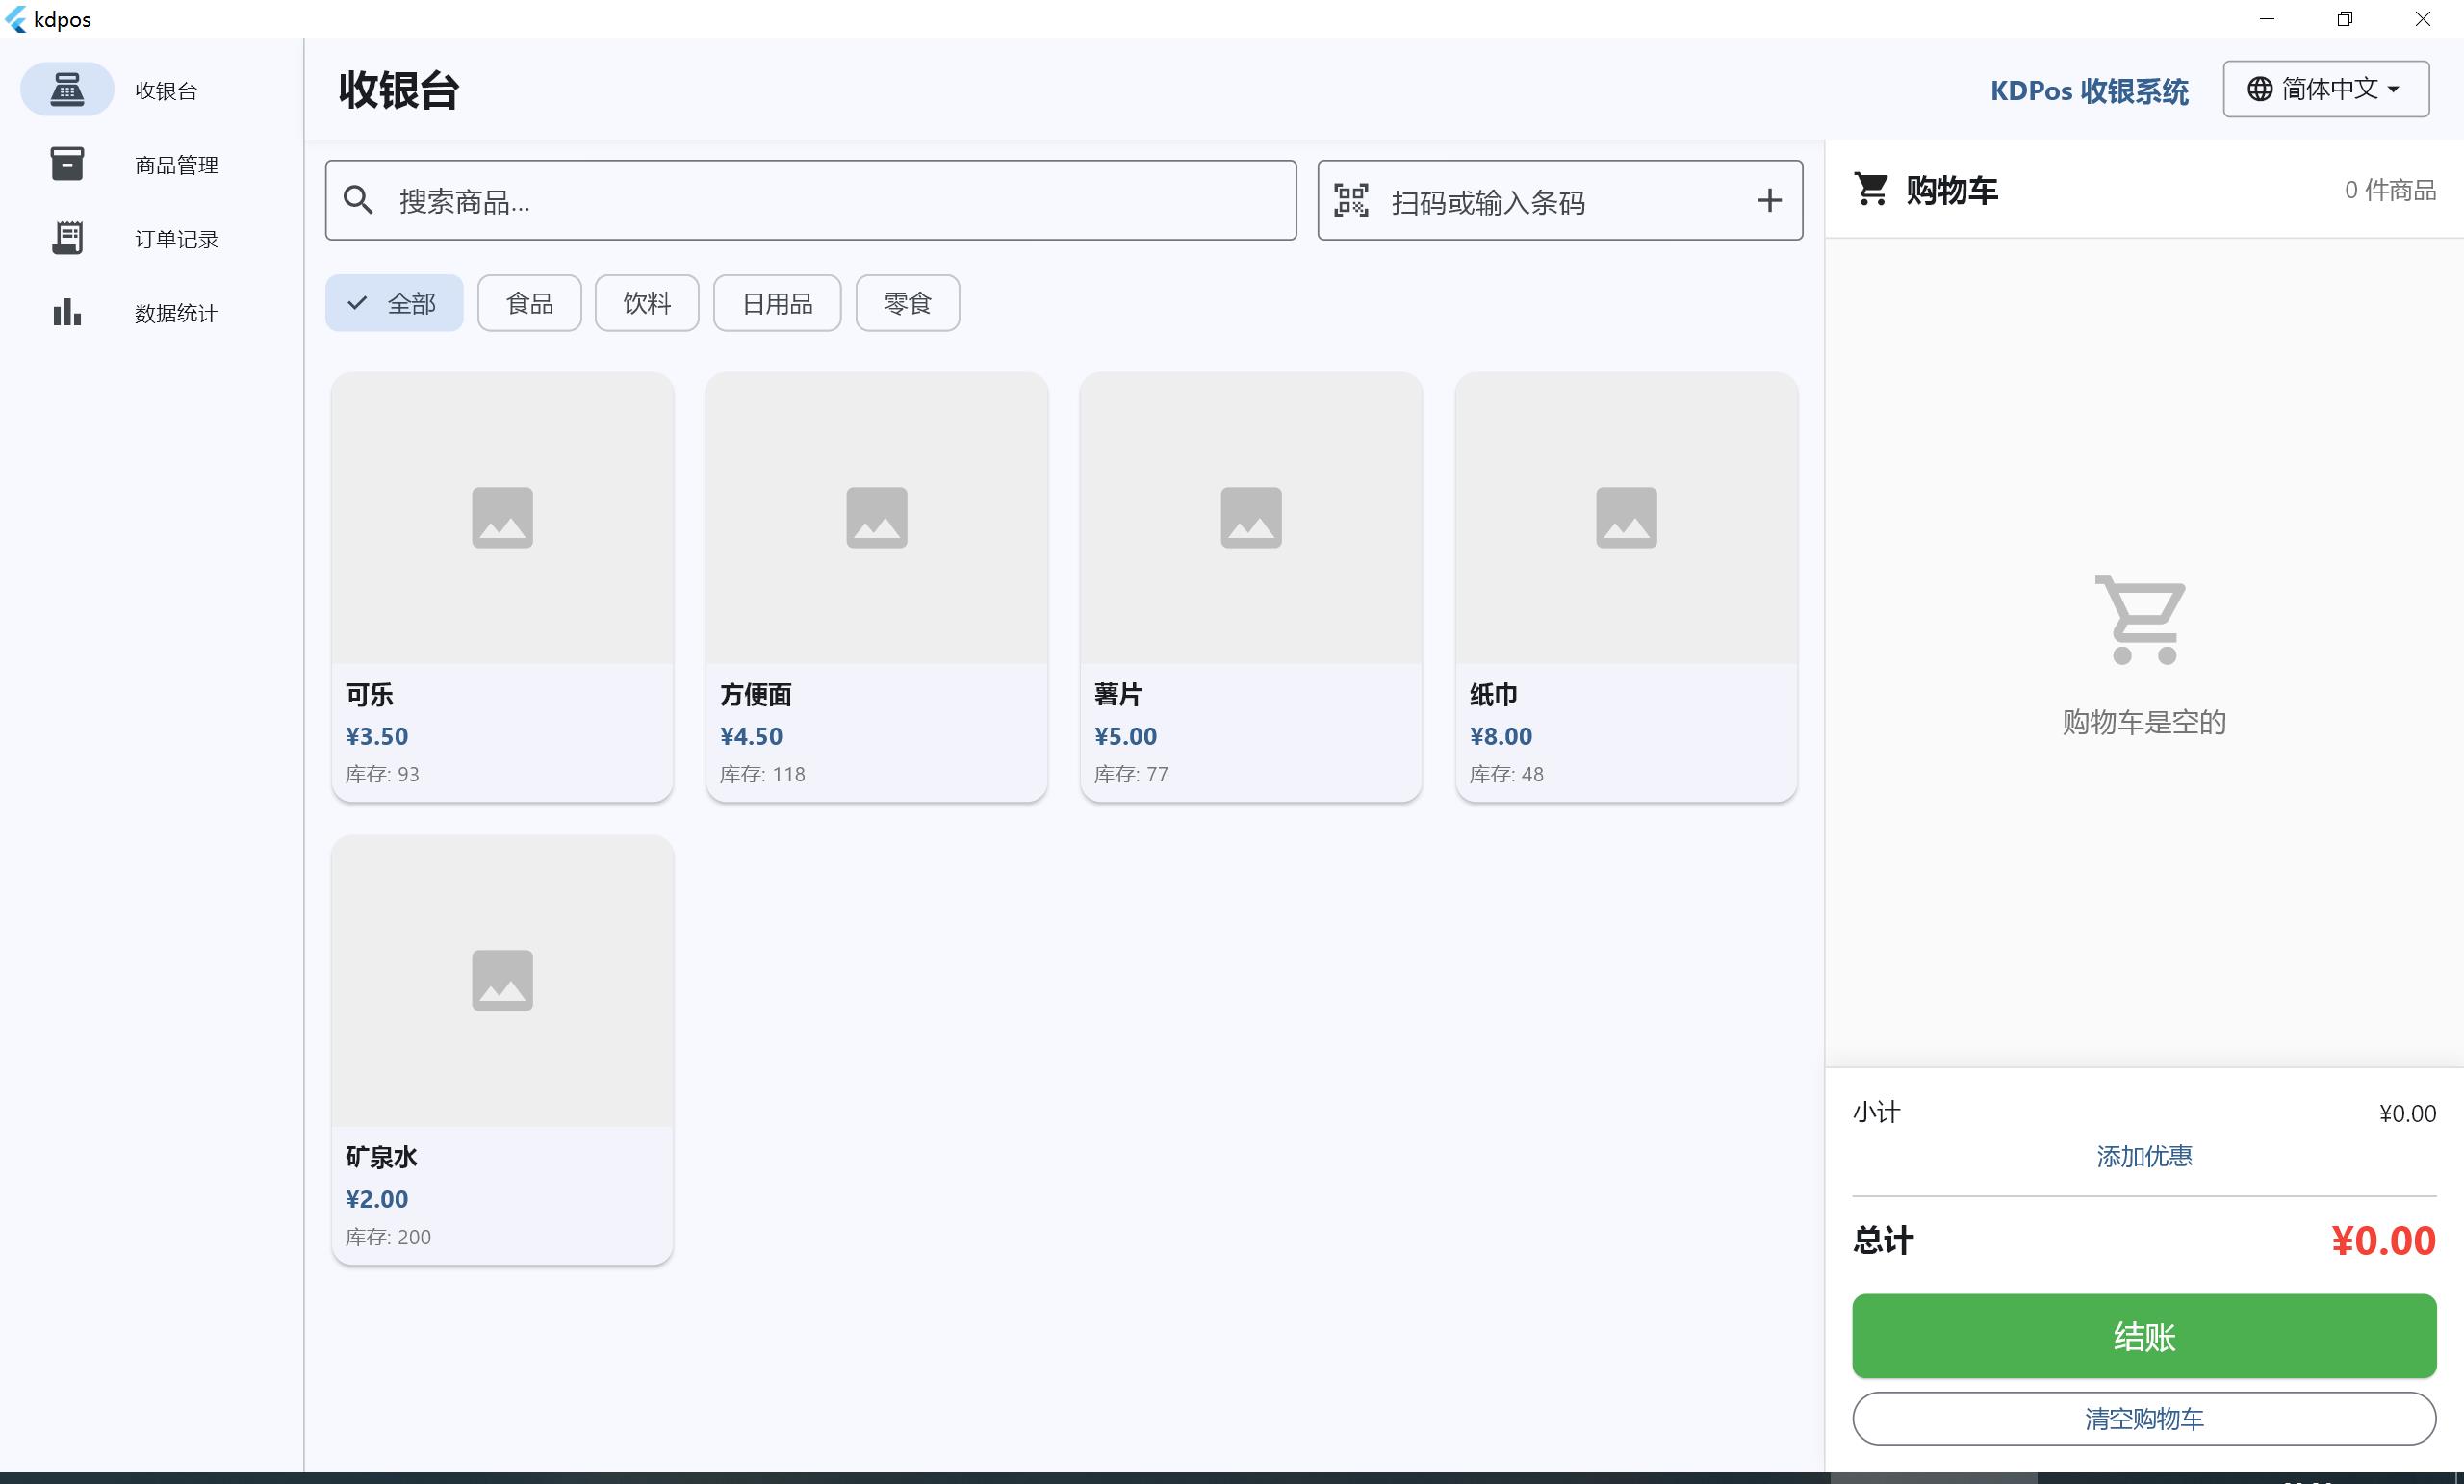Toggle the 全部 category filter chip
This screenshot has width=2464, height=1484.
[x=394, y=303]
